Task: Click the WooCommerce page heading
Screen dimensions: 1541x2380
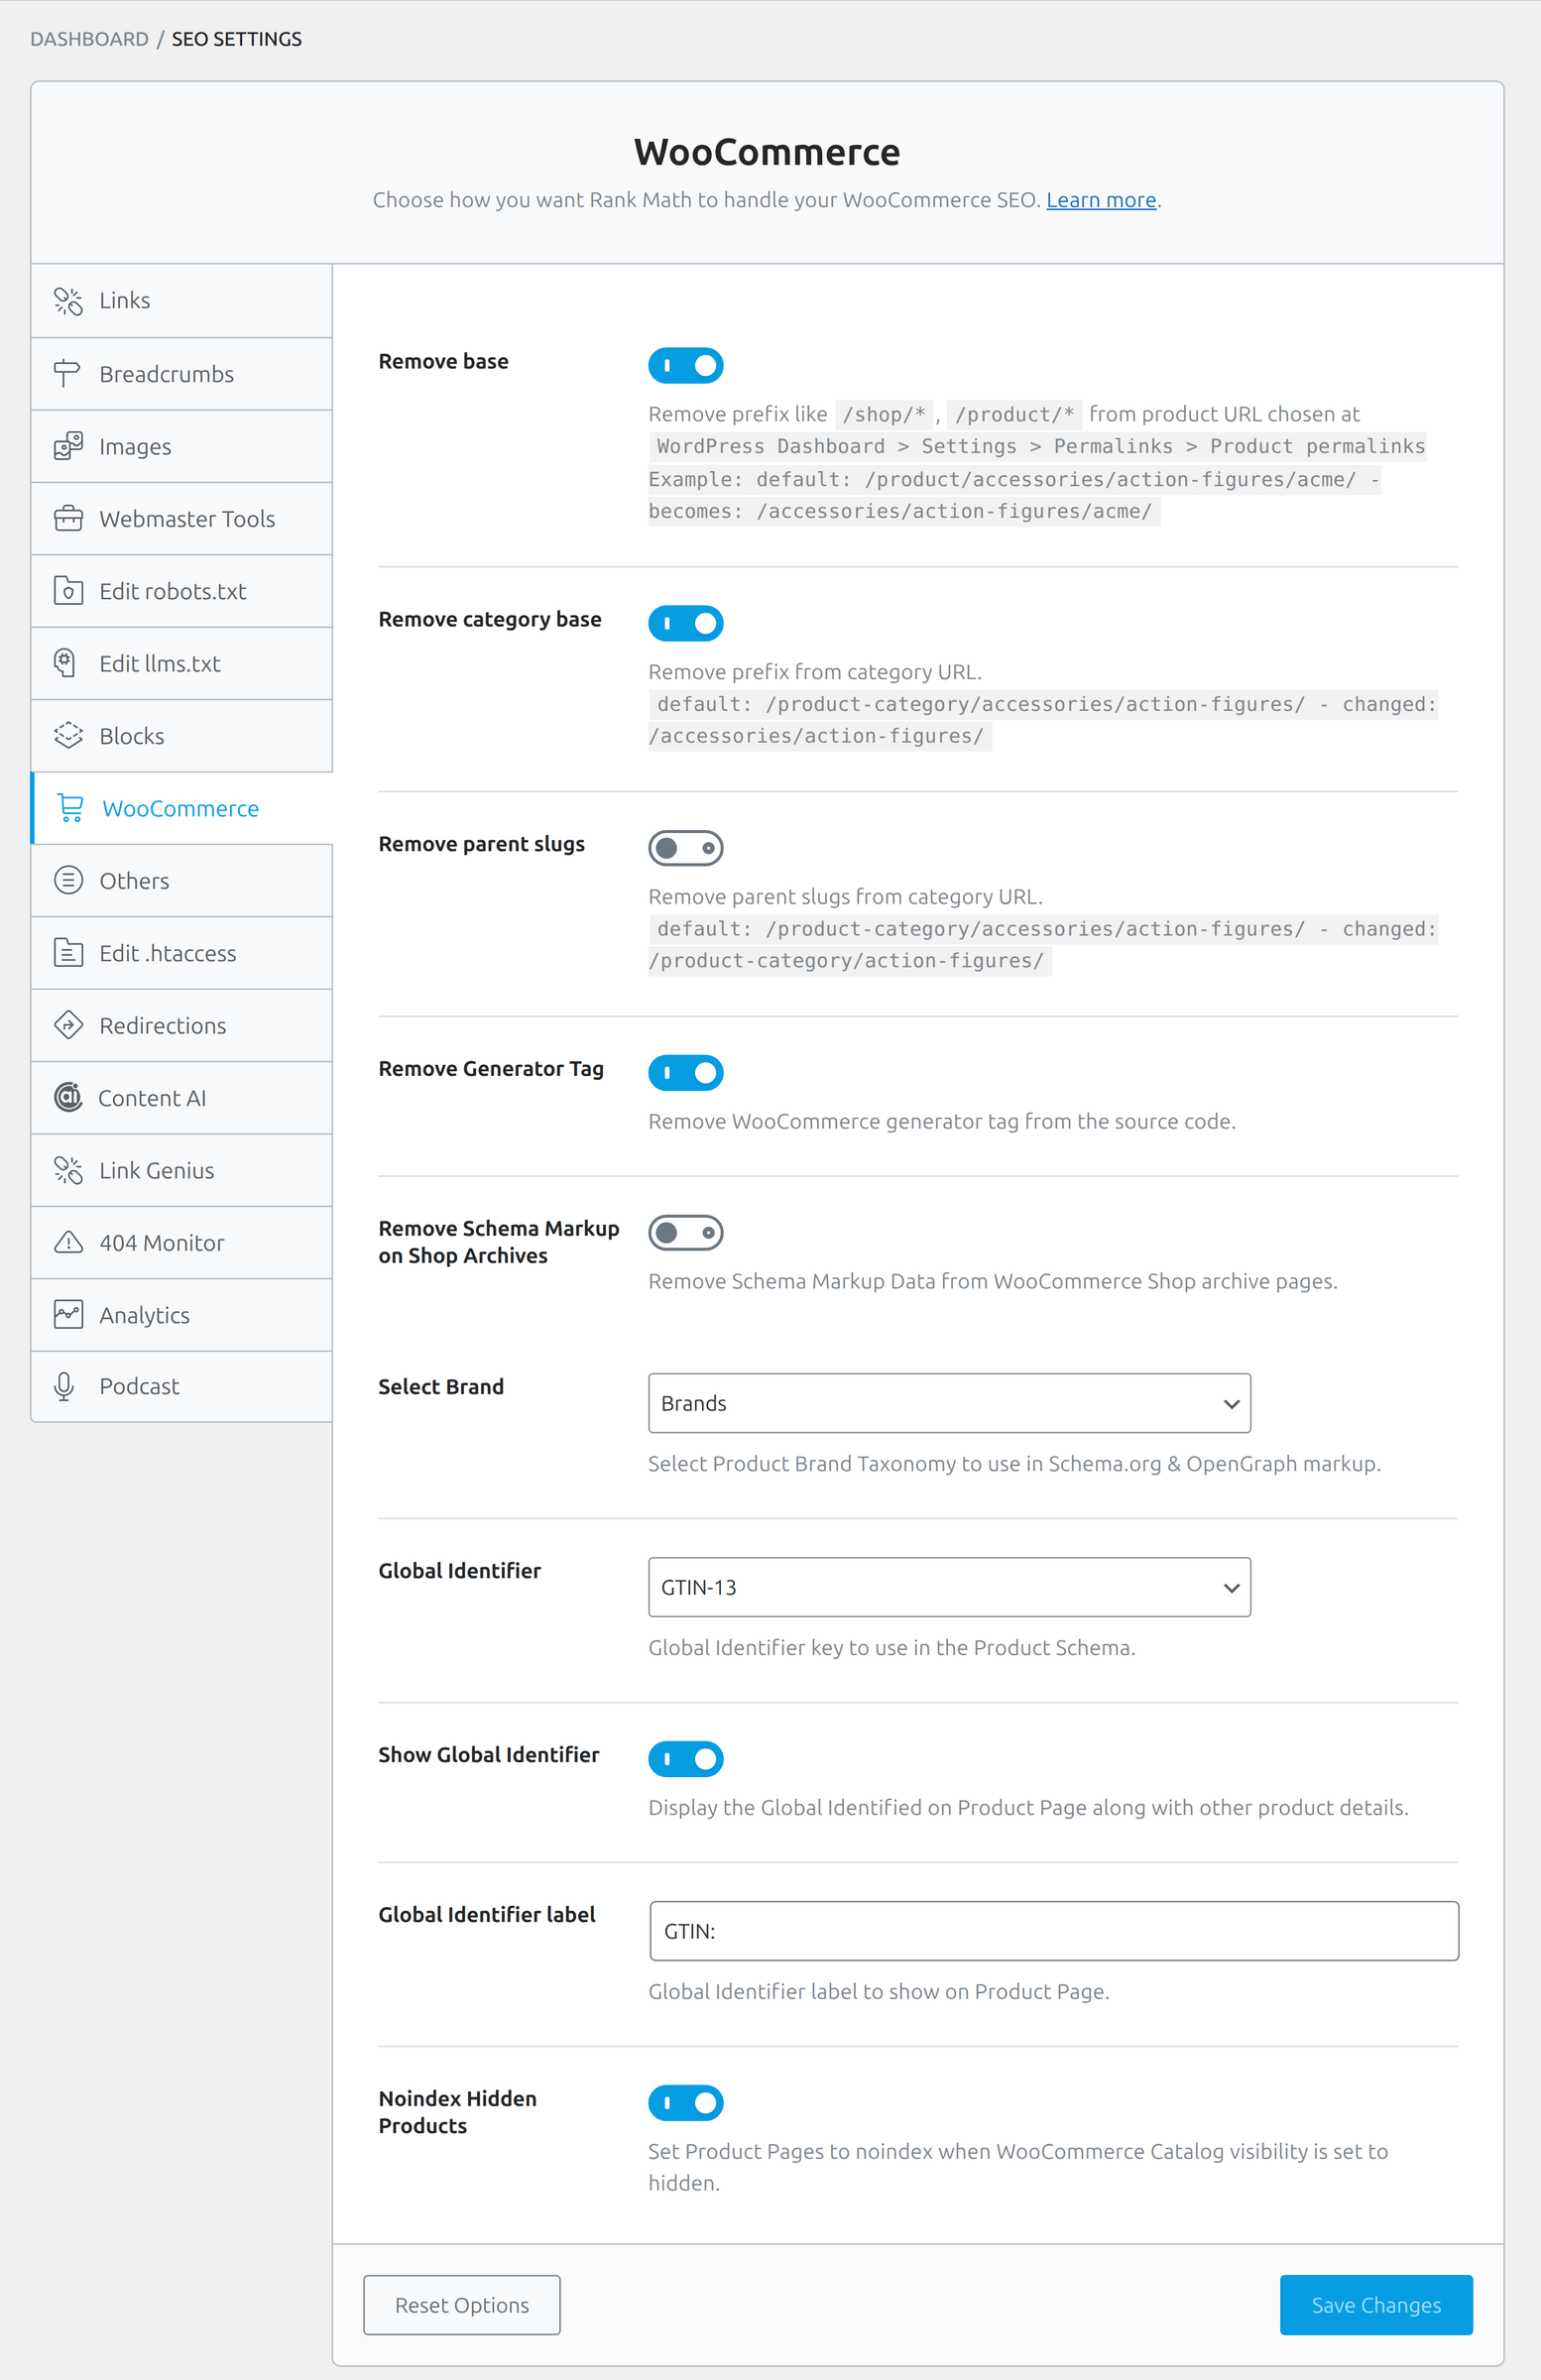Action: [x=767, y=152]
